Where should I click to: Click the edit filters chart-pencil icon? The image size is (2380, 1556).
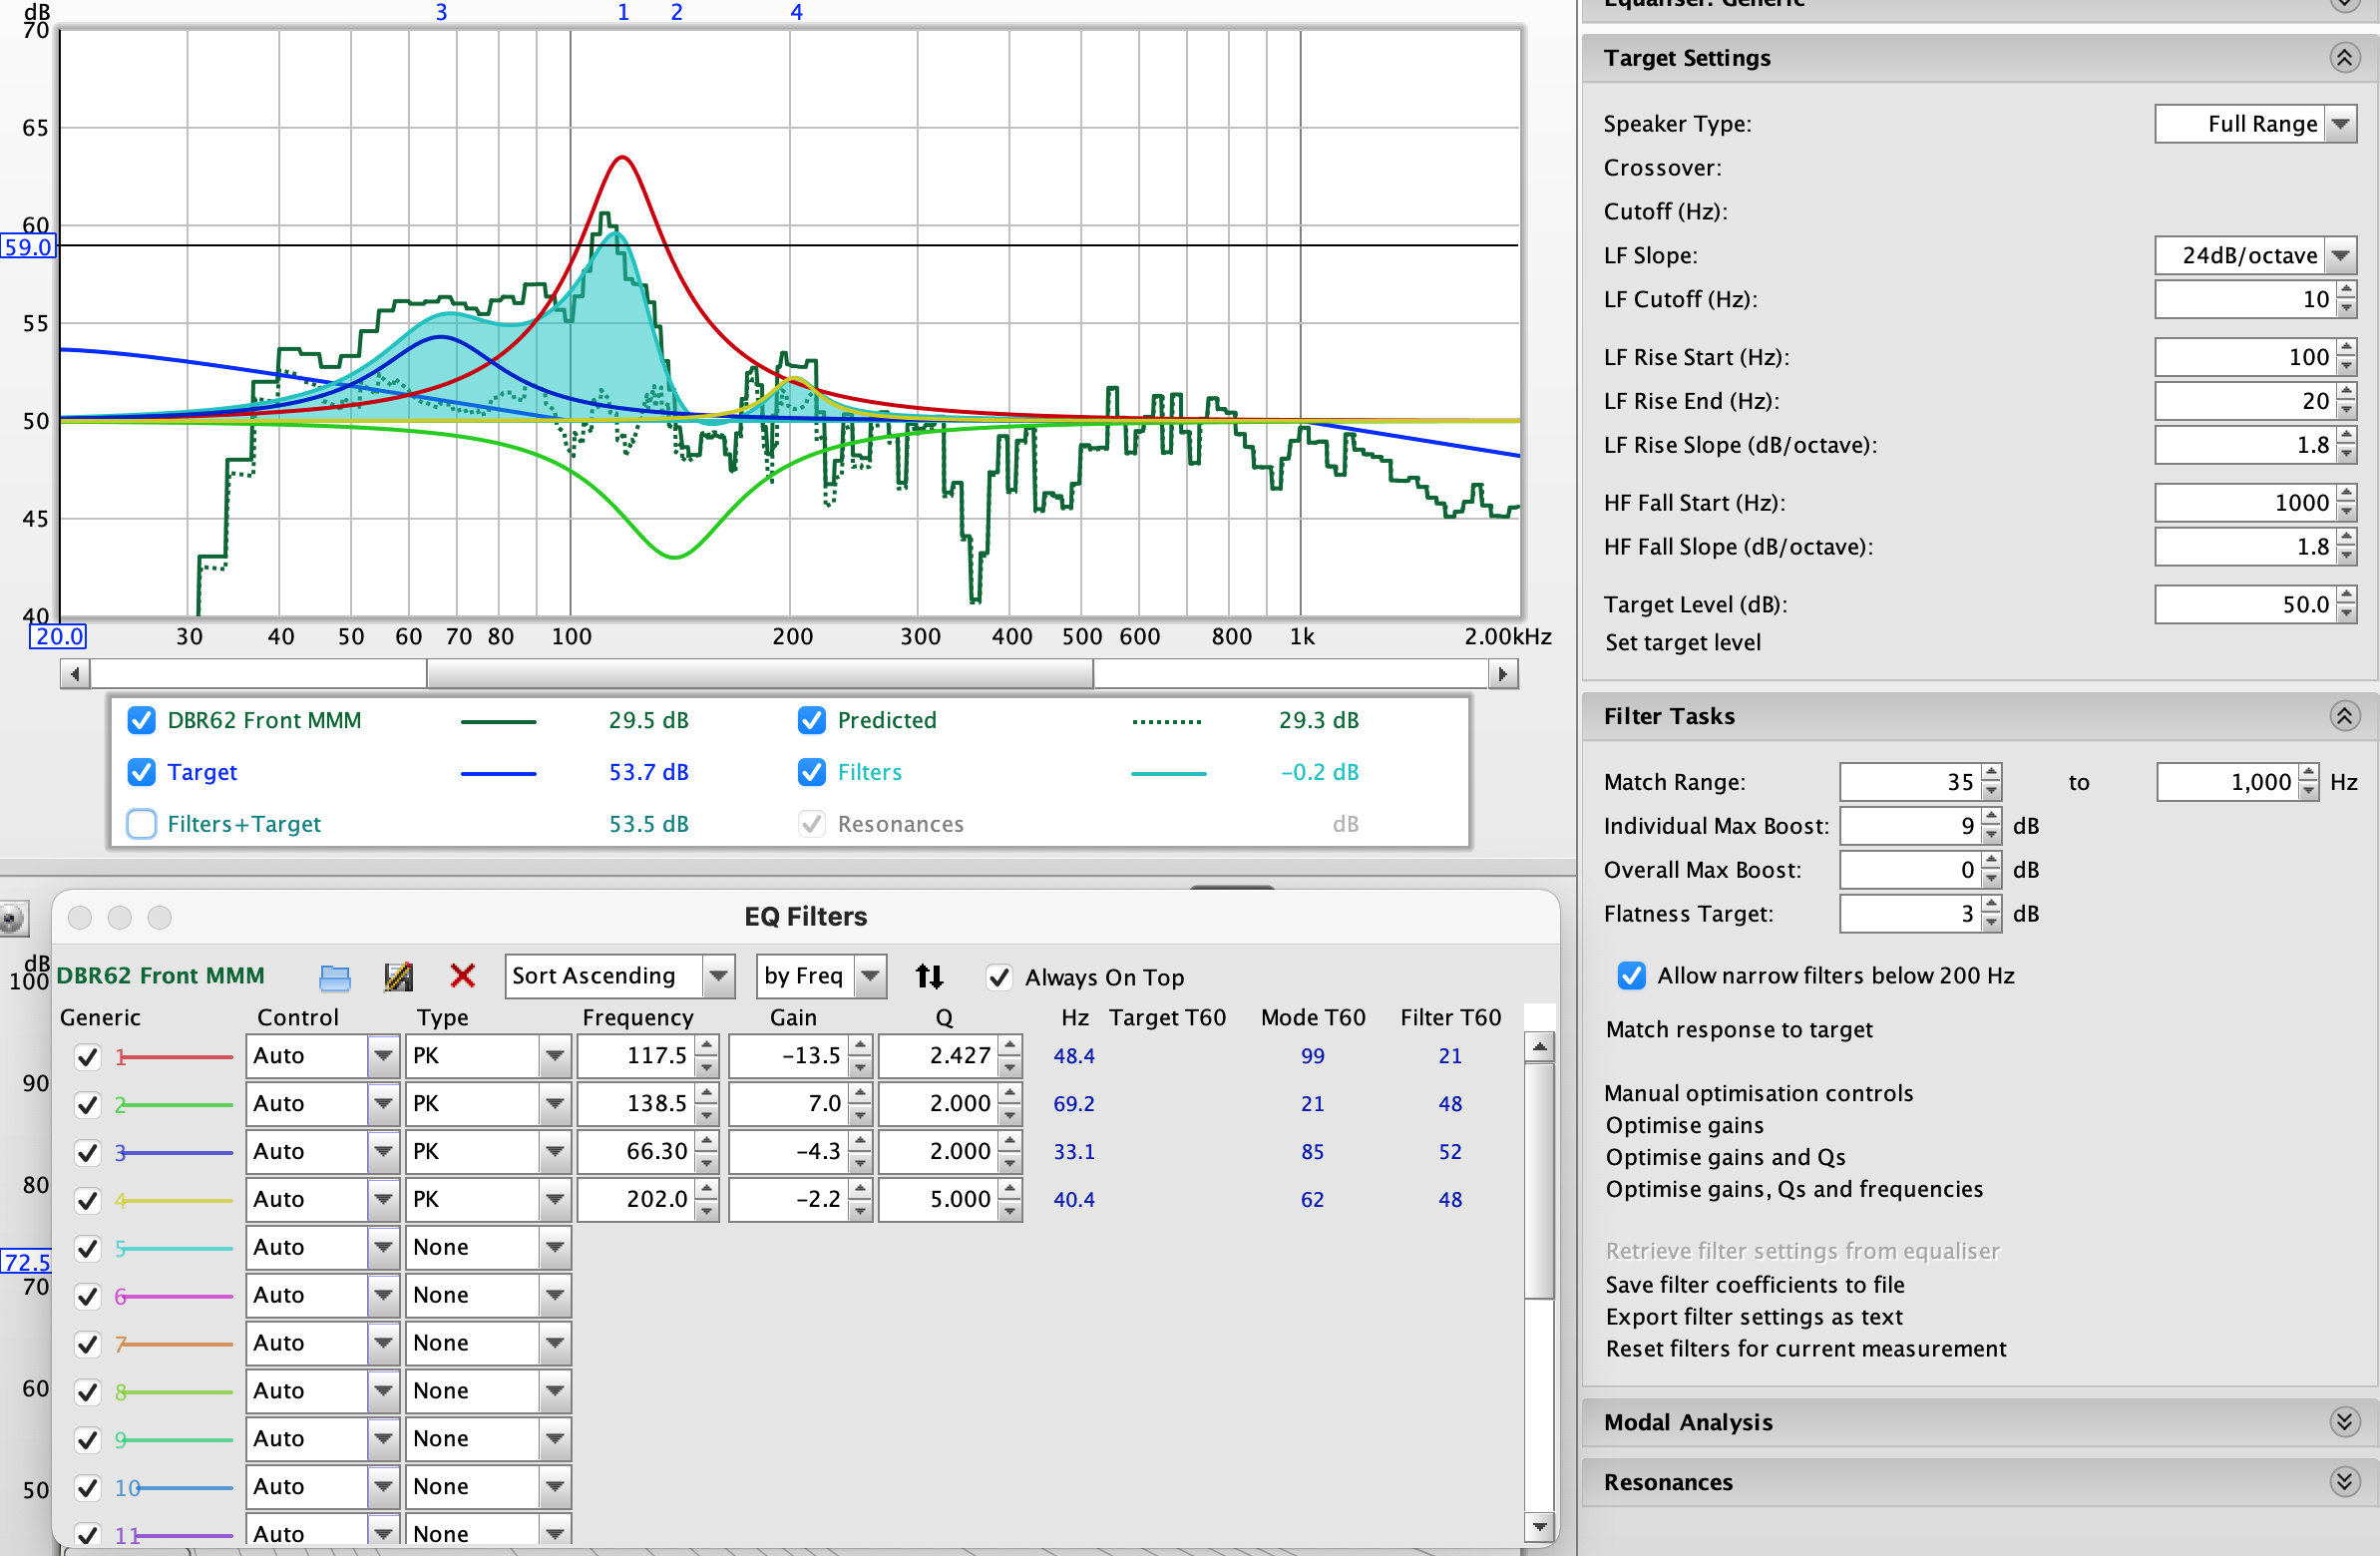point(399,977)
